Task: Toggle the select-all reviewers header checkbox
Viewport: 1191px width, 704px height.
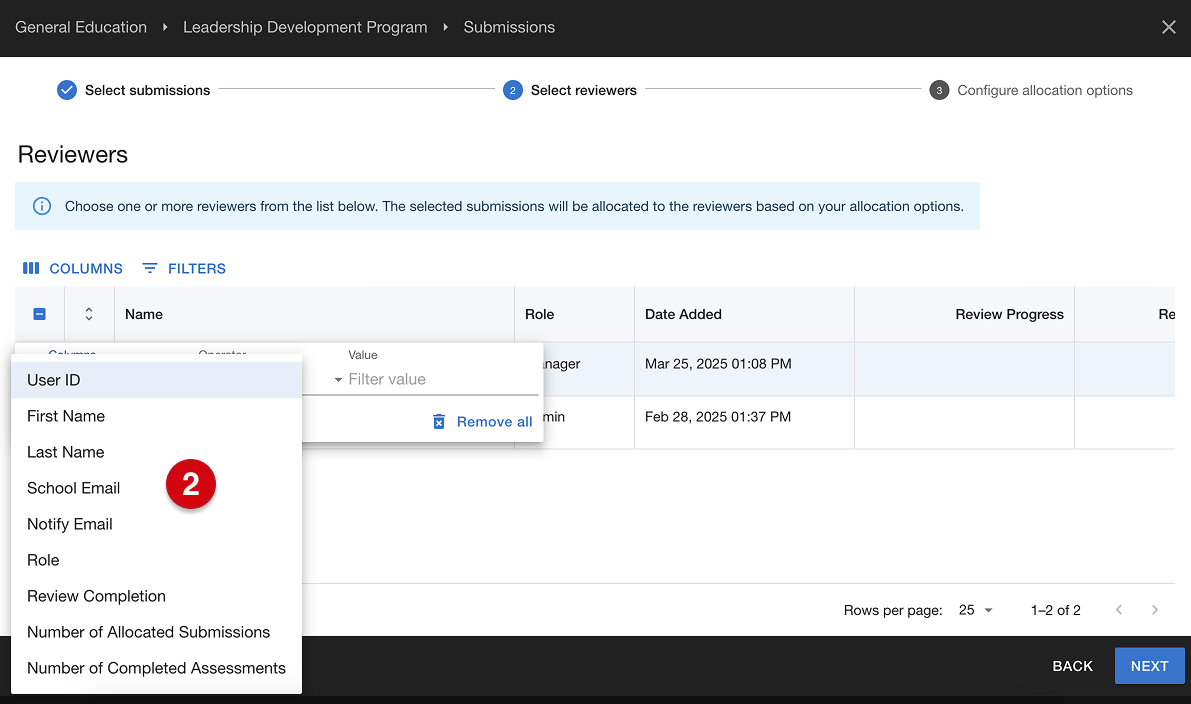Action: [x=39, y=314]
